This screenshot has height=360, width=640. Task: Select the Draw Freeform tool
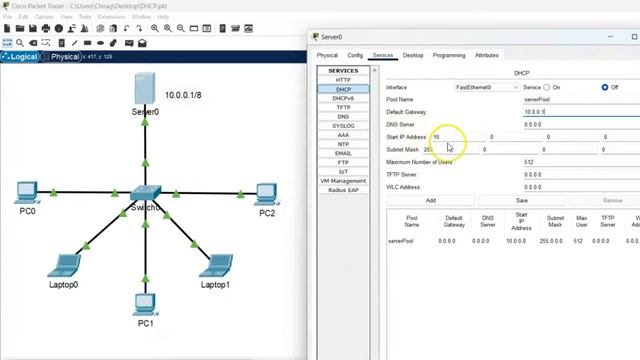(113, 43)
